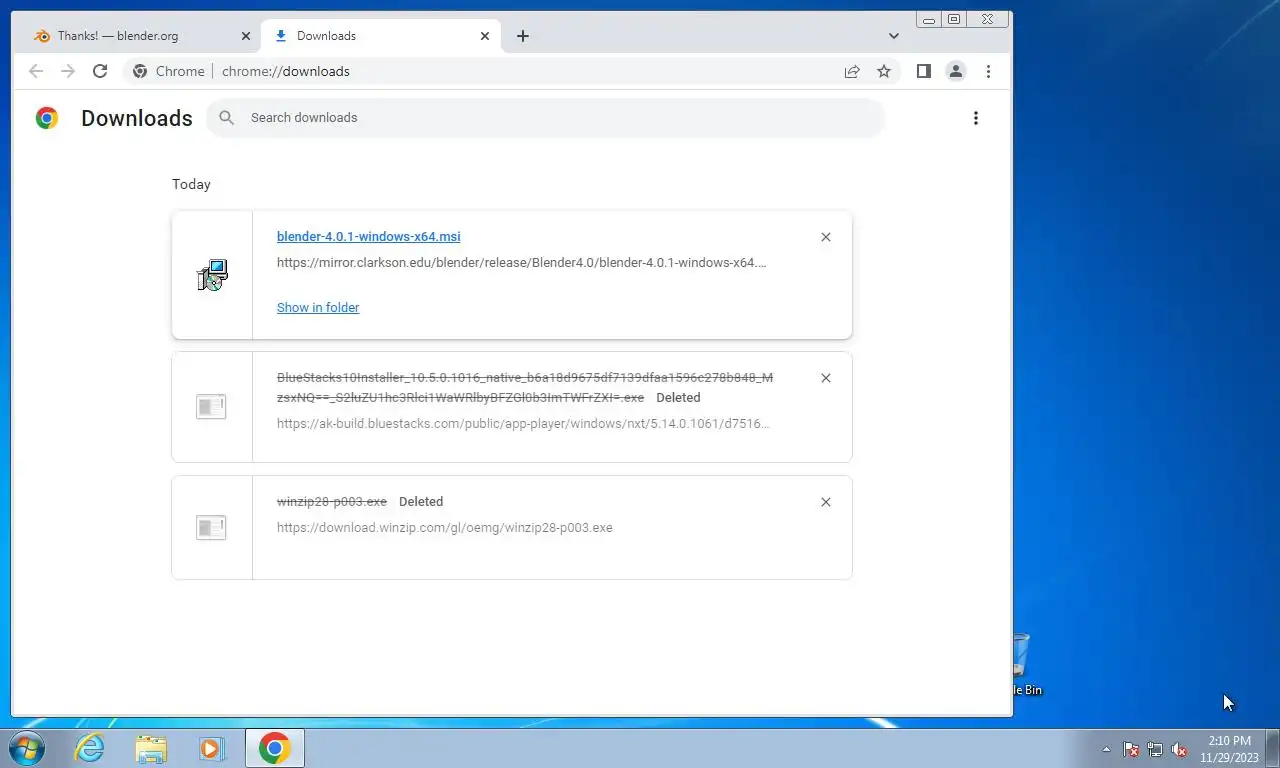The width and height of the screenshot is (1280, 768).
Task: Open blender-4.0.1-windows-x64.msi file link
Action: coord(369,237)
